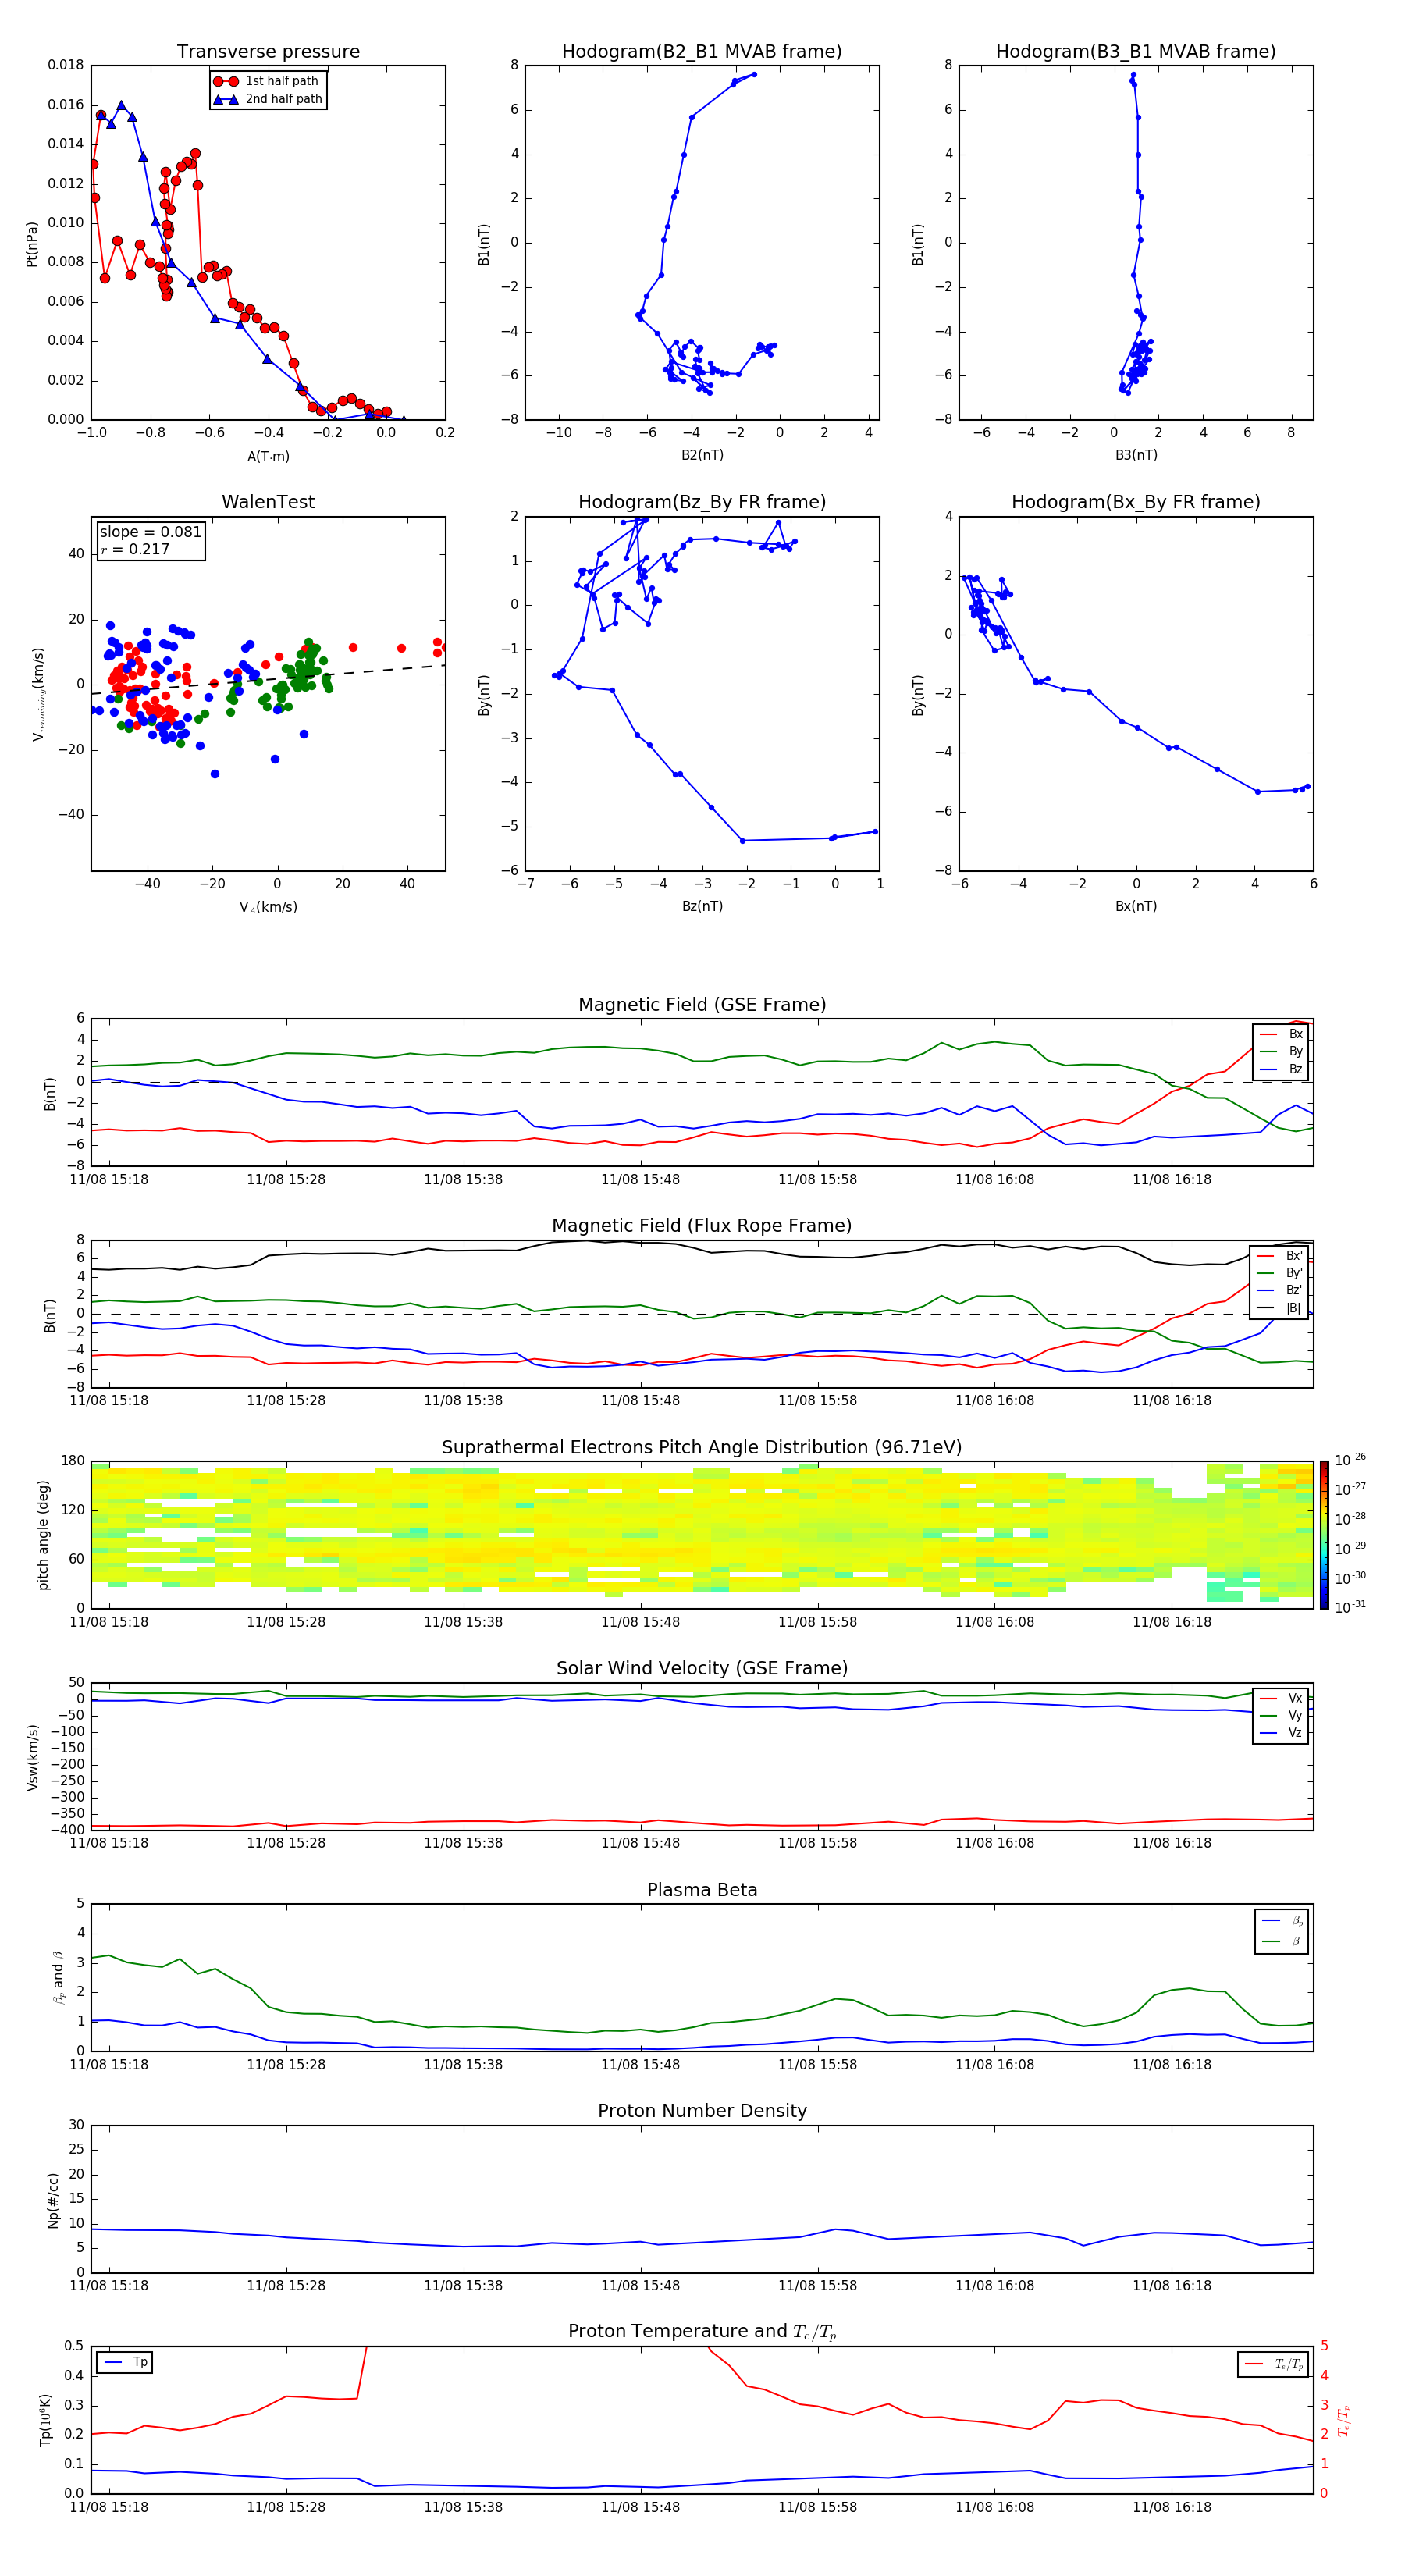Select "Bx" in the GSE Frame legend
Screen dimensions: 1405x2576
pos(1282,1034)
